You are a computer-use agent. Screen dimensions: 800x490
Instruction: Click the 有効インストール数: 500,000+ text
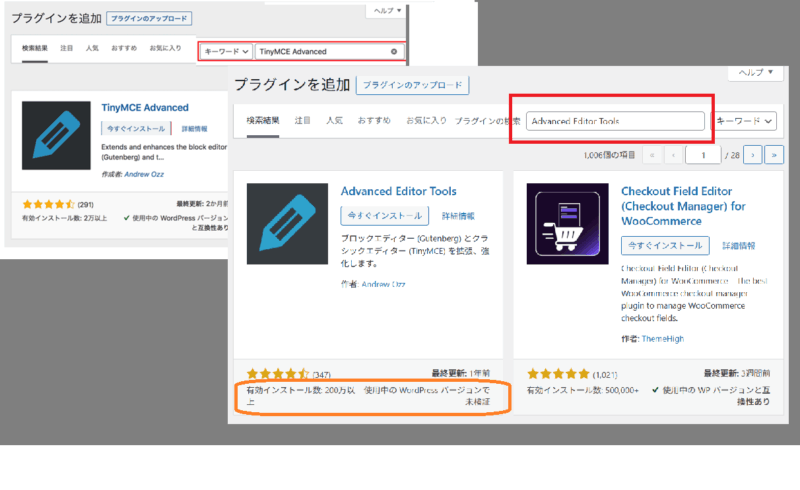583,390
